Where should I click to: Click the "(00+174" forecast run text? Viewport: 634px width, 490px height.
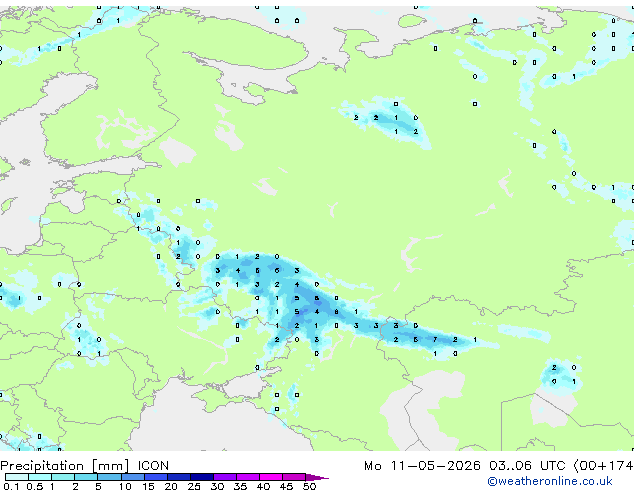coord(603,466)
